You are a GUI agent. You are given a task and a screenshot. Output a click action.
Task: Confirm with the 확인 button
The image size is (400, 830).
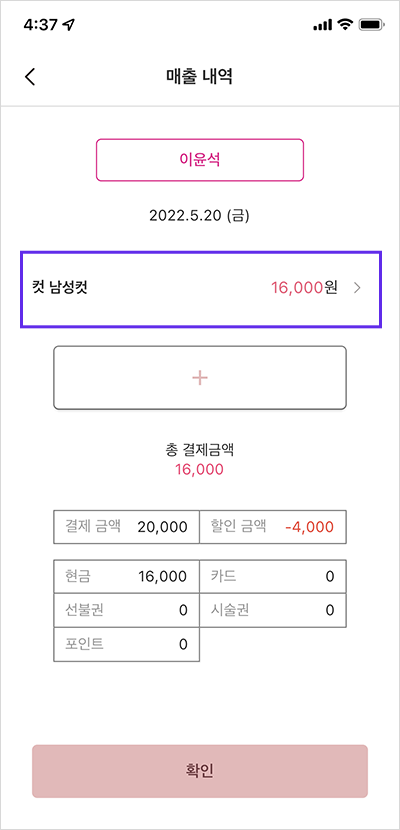tap(199, 771)
